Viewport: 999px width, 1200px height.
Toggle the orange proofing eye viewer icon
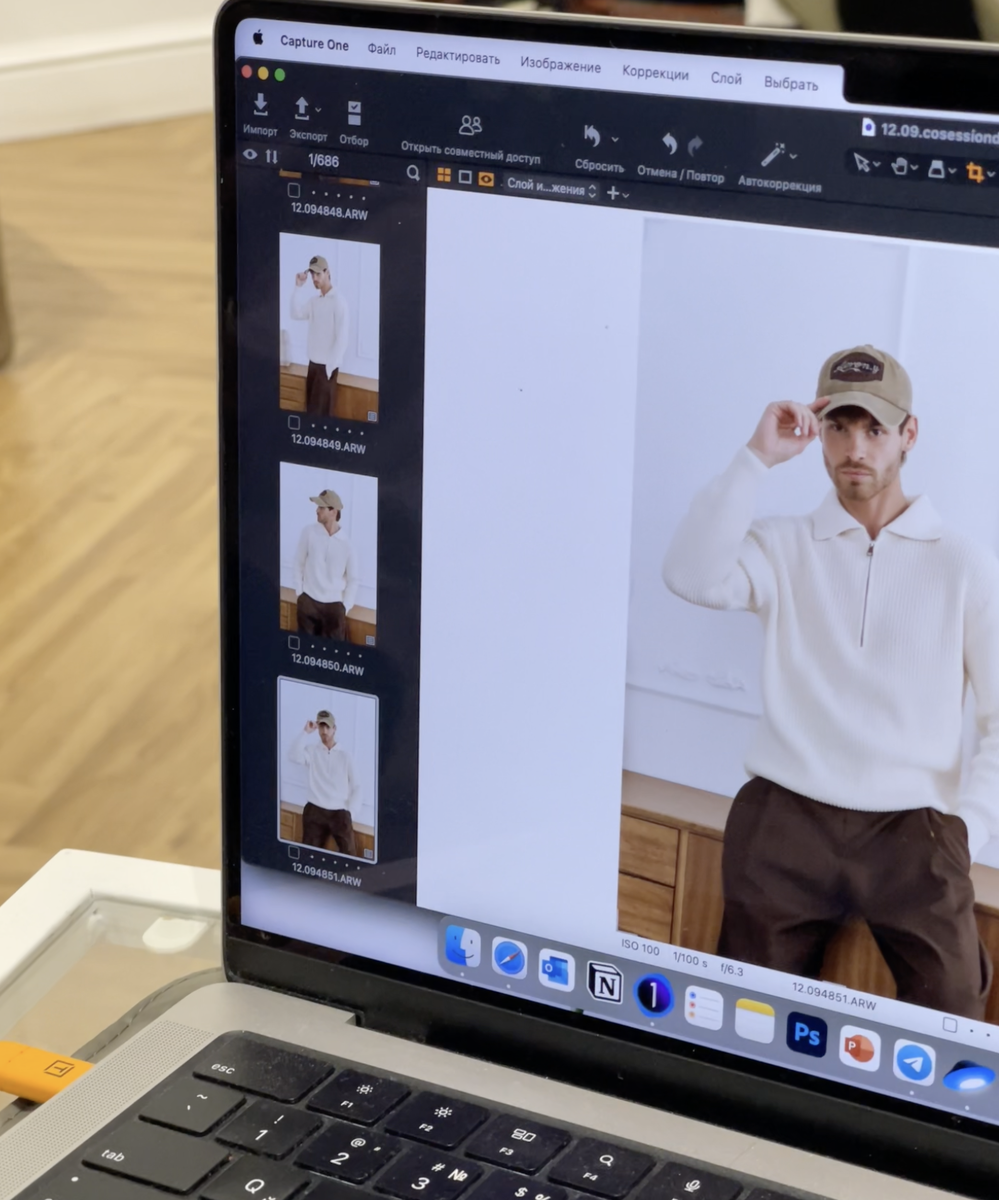coord(486,179)
